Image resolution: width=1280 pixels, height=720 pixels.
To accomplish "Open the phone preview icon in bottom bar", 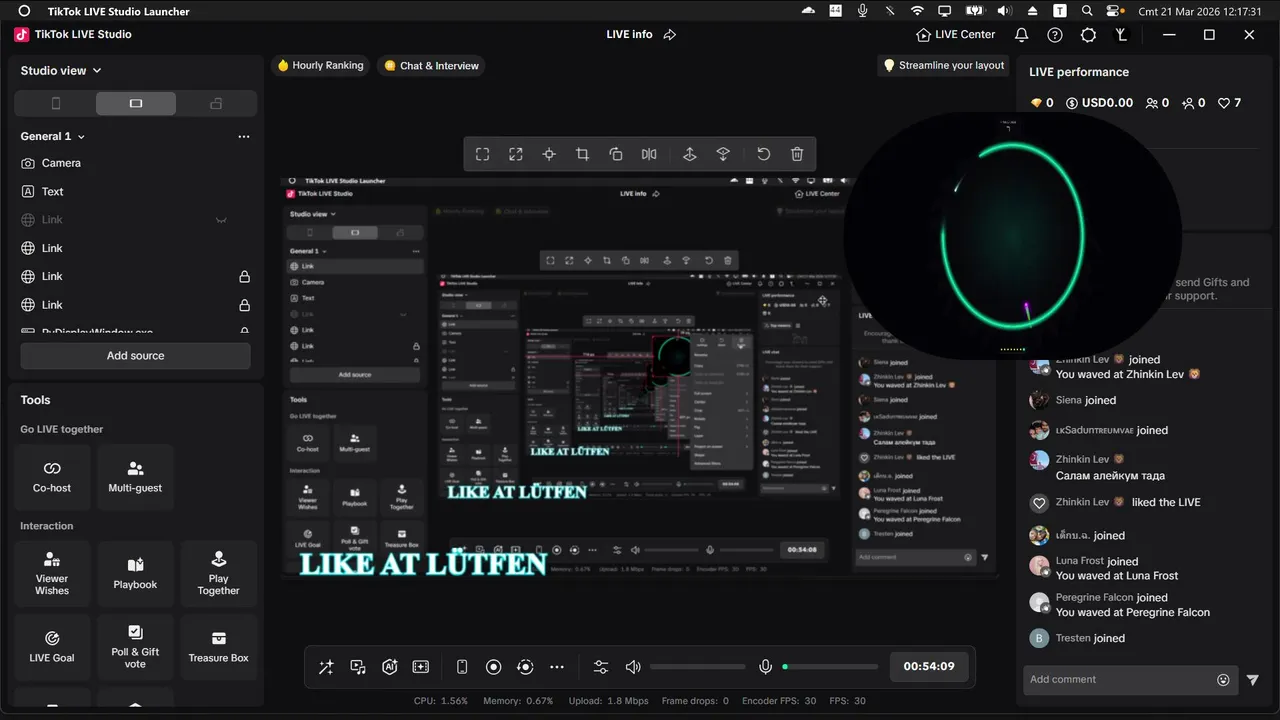I will [x=462, y=667].
